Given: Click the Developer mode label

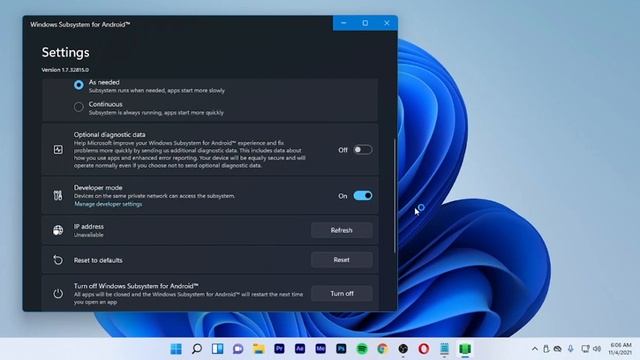Looking at the screenshot, I should click(x=98, y=188).
